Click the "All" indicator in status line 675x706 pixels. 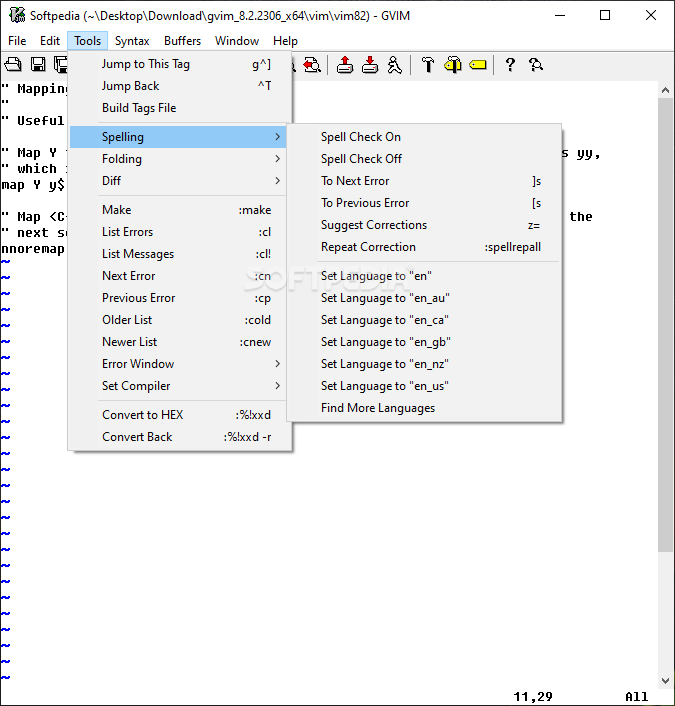pyautogui.click(x=636, y=697)
